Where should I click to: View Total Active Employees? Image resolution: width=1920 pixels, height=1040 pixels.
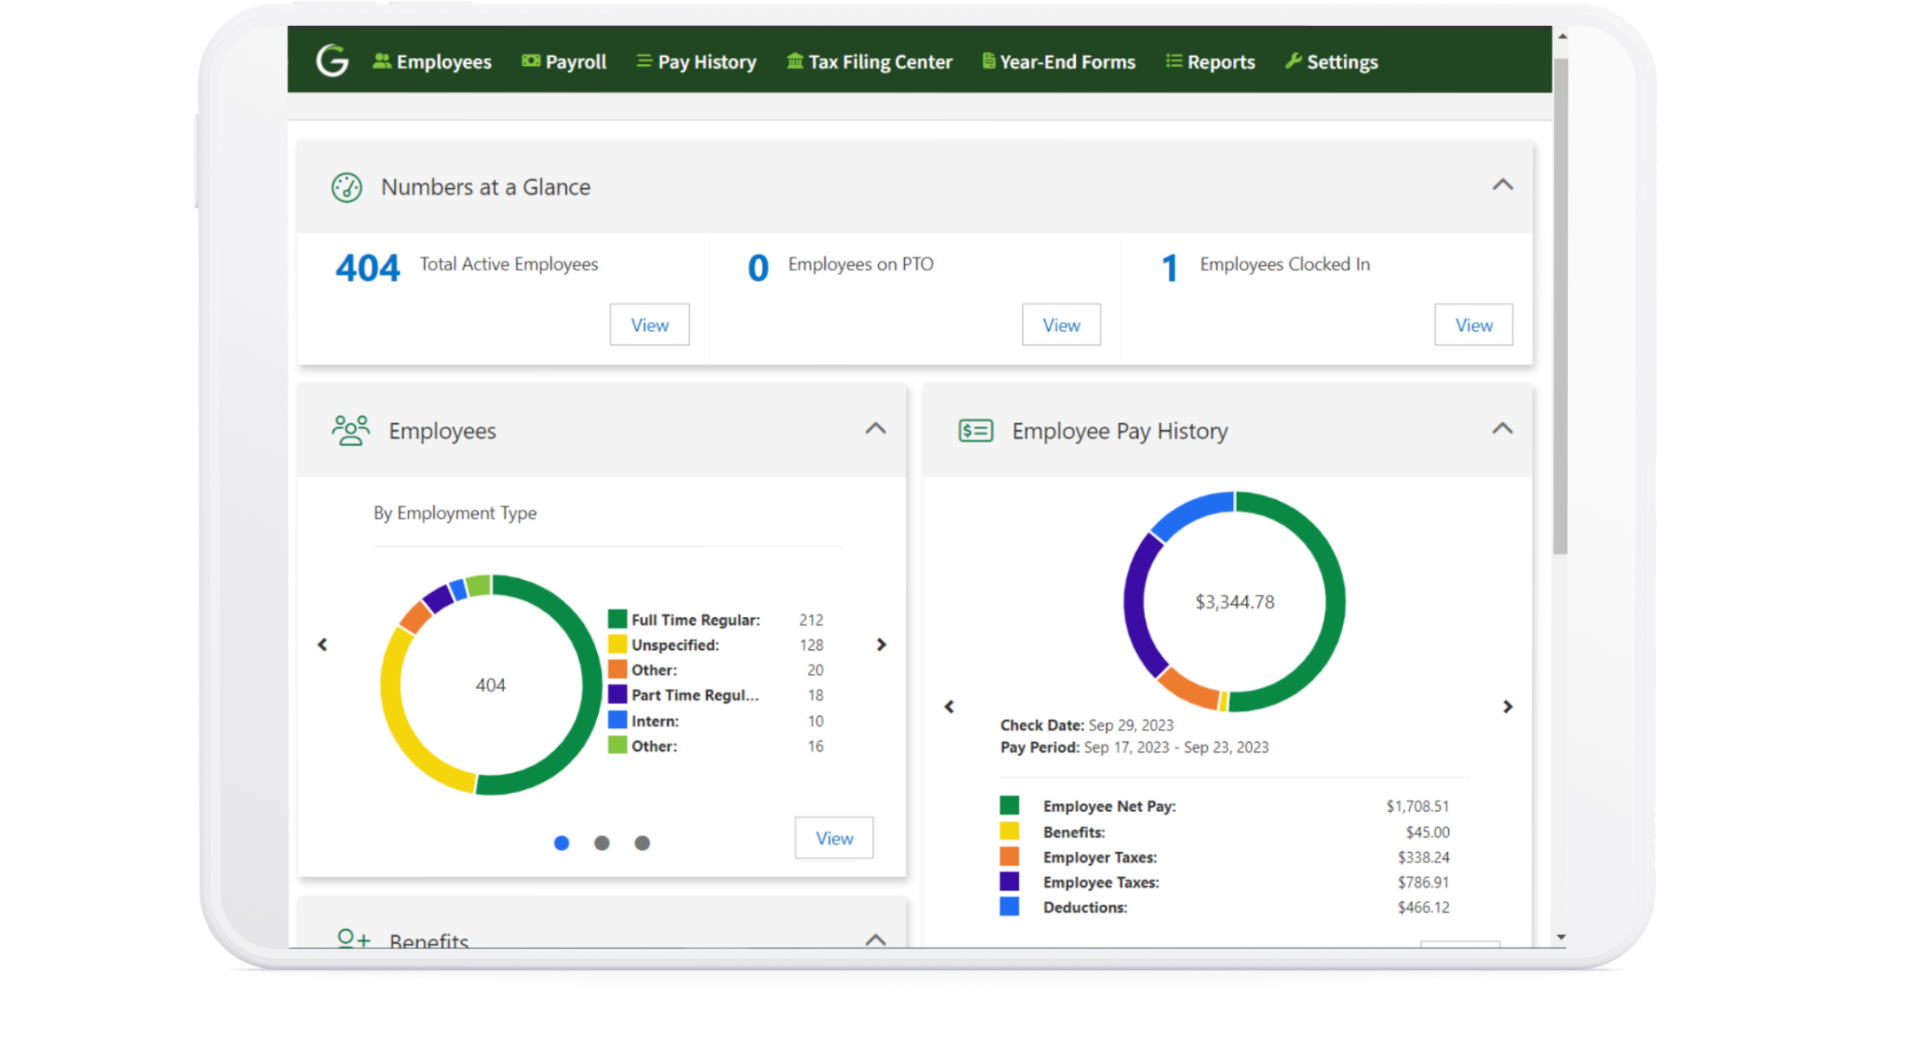click(x=649, y=325)
